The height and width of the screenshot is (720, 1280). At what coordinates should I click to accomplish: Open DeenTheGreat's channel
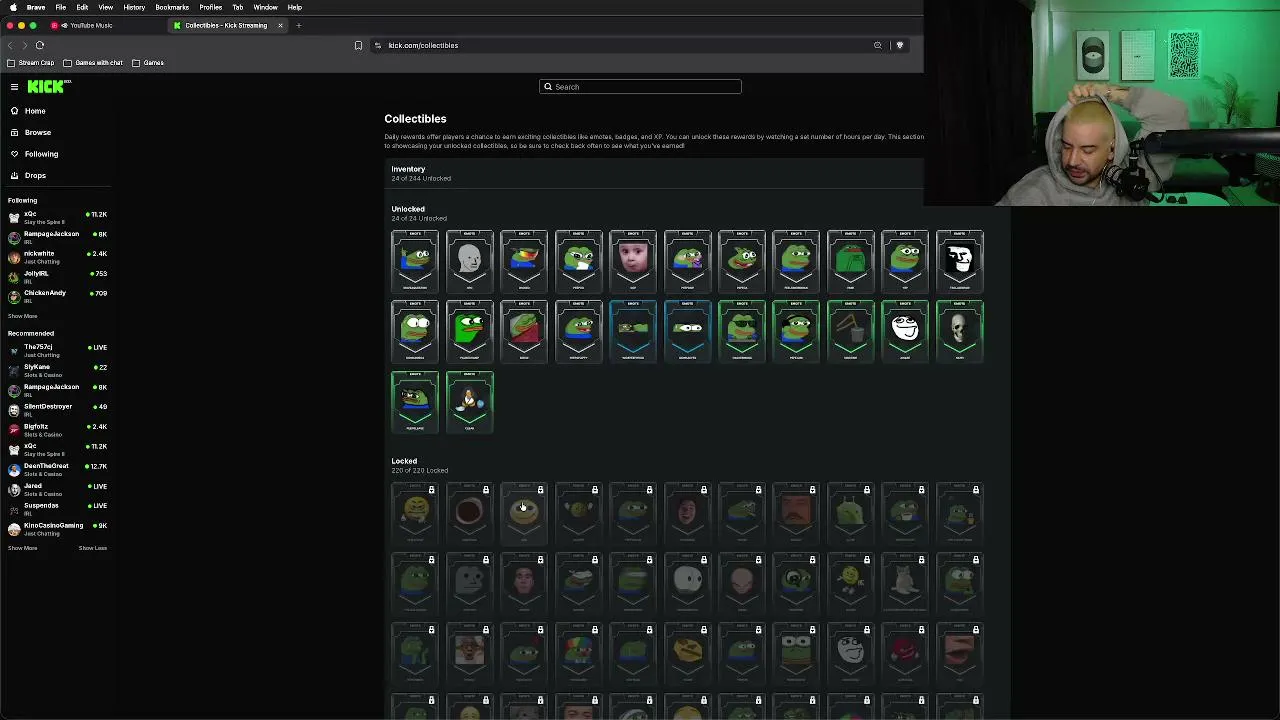coord(57,468)
